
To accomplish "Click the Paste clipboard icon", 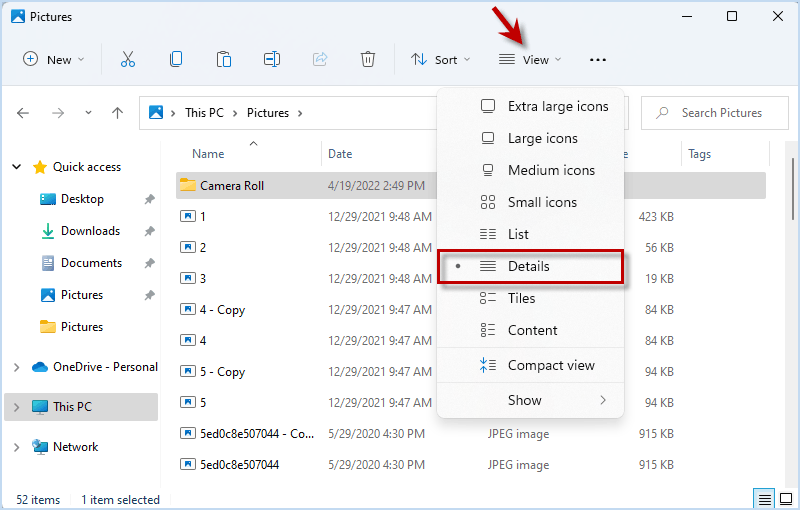I will tap(223, 60).
